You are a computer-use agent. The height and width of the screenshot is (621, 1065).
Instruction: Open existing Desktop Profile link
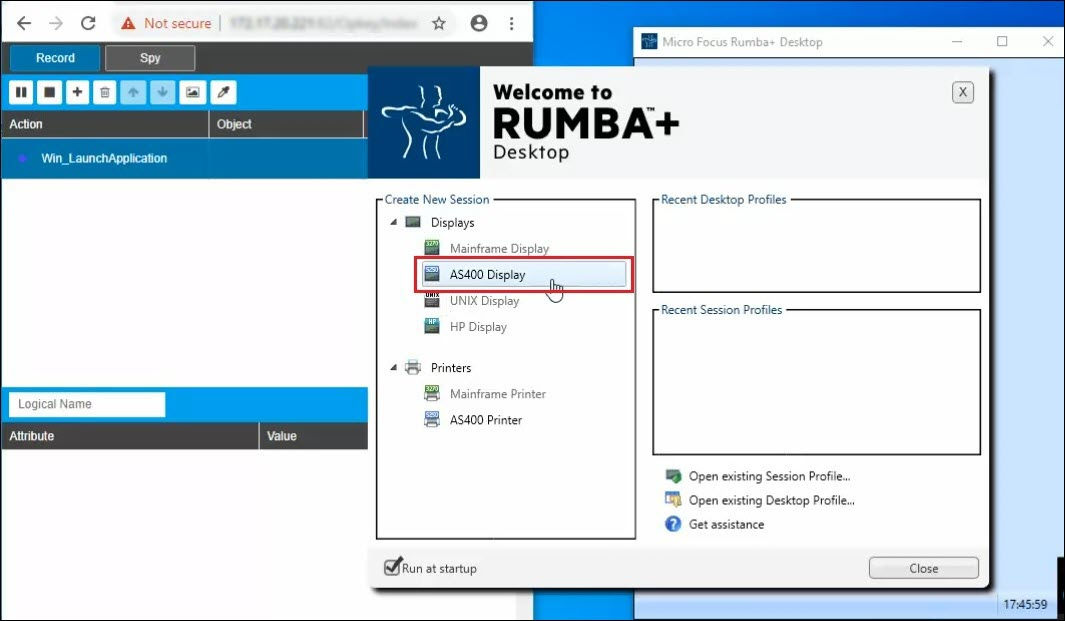(772, 500)
